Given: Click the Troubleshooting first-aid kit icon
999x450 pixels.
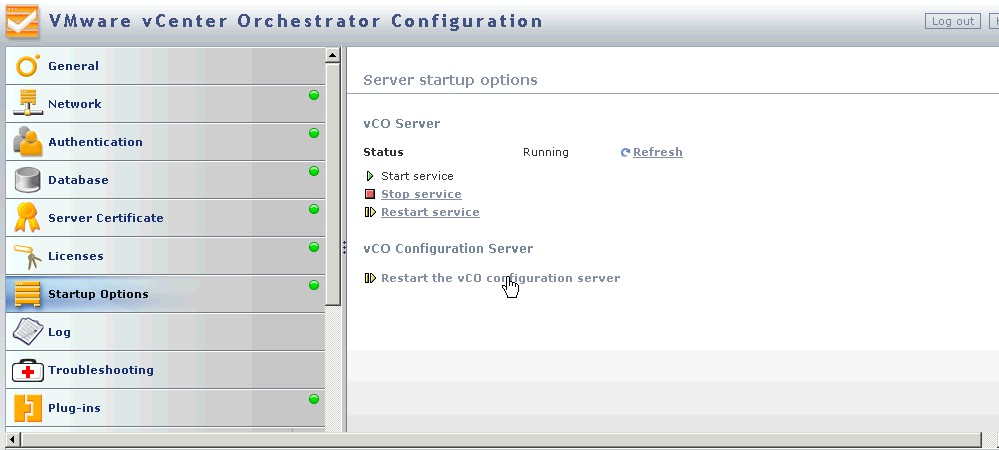Looking at the screenshot, I should click(x=27, y=370).
